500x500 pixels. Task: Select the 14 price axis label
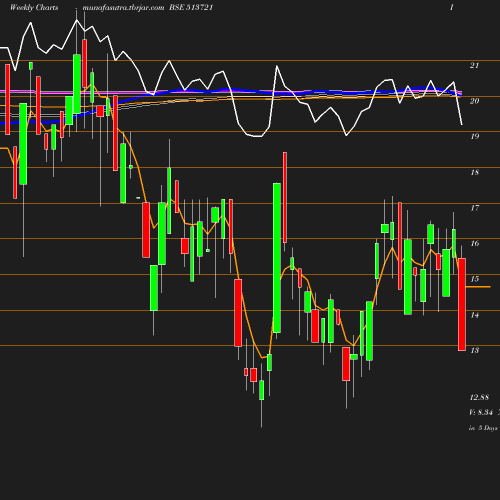475,315
